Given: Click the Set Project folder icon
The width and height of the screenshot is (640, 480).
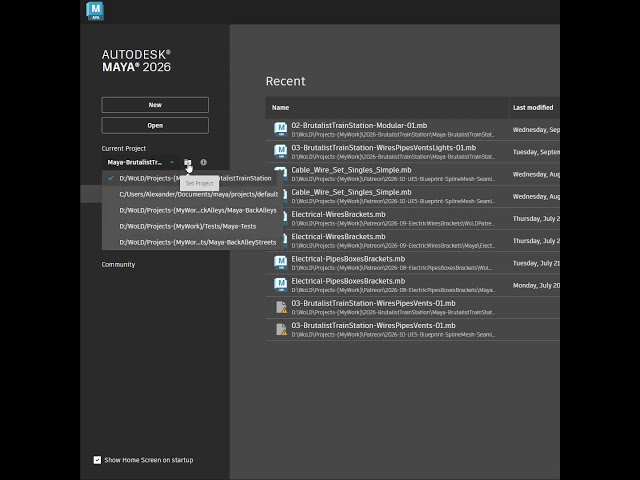Looking at the screenshot, I should tap(187, 162).
